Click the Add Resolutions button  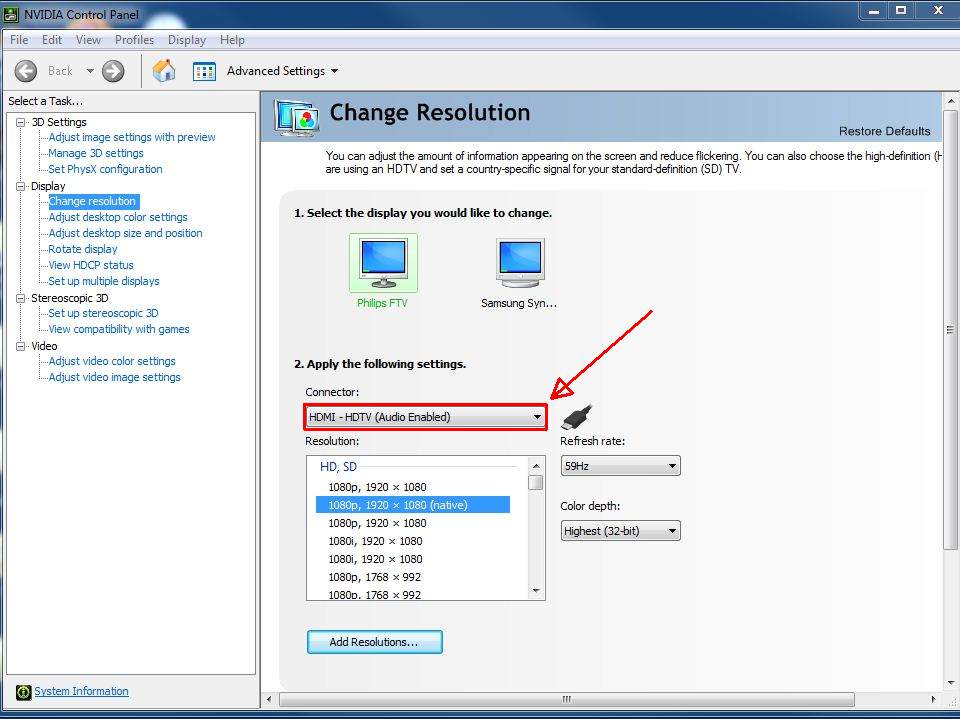click(374, 642)
